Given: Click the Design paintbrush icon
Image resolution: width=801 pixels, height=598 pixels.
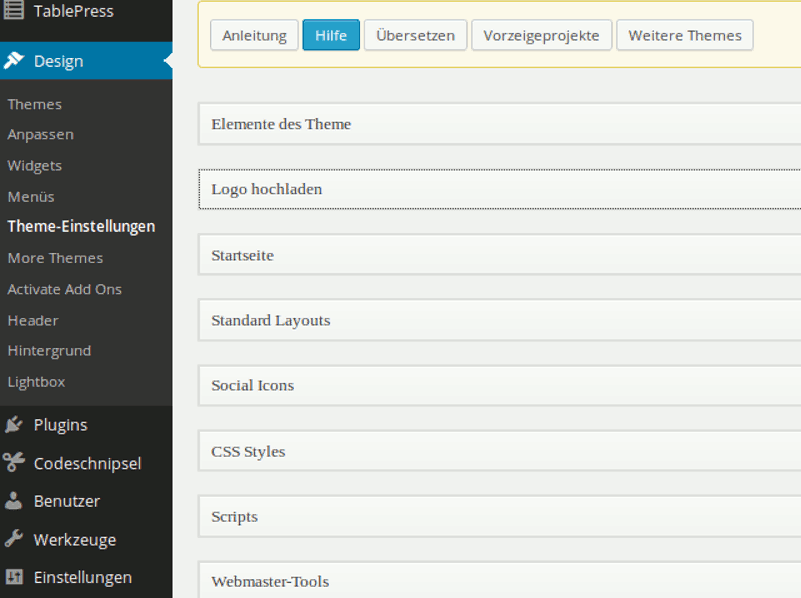Looking at the screenshot, I should [x=14, y=61].
